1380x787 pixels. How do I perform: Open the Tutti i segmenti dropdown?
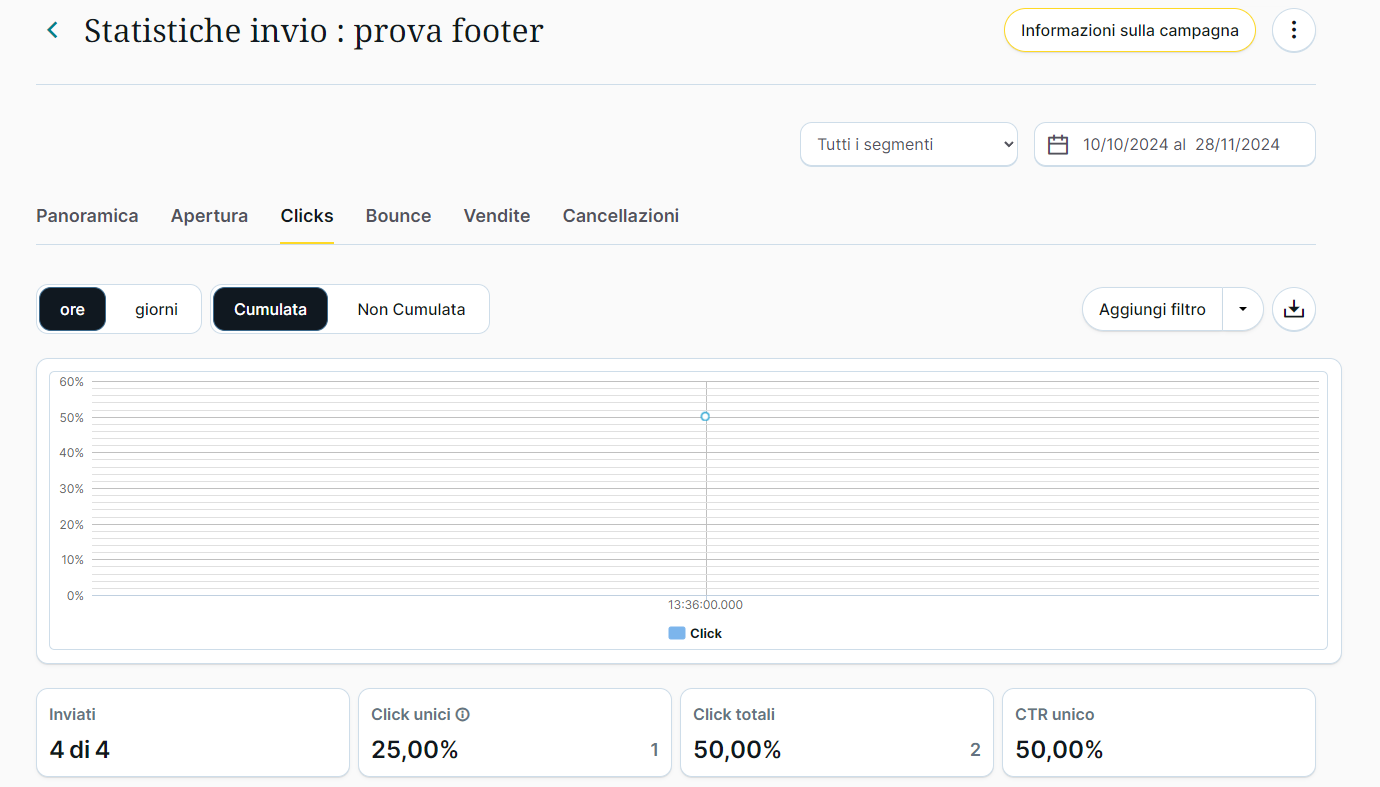coord(908,145)
